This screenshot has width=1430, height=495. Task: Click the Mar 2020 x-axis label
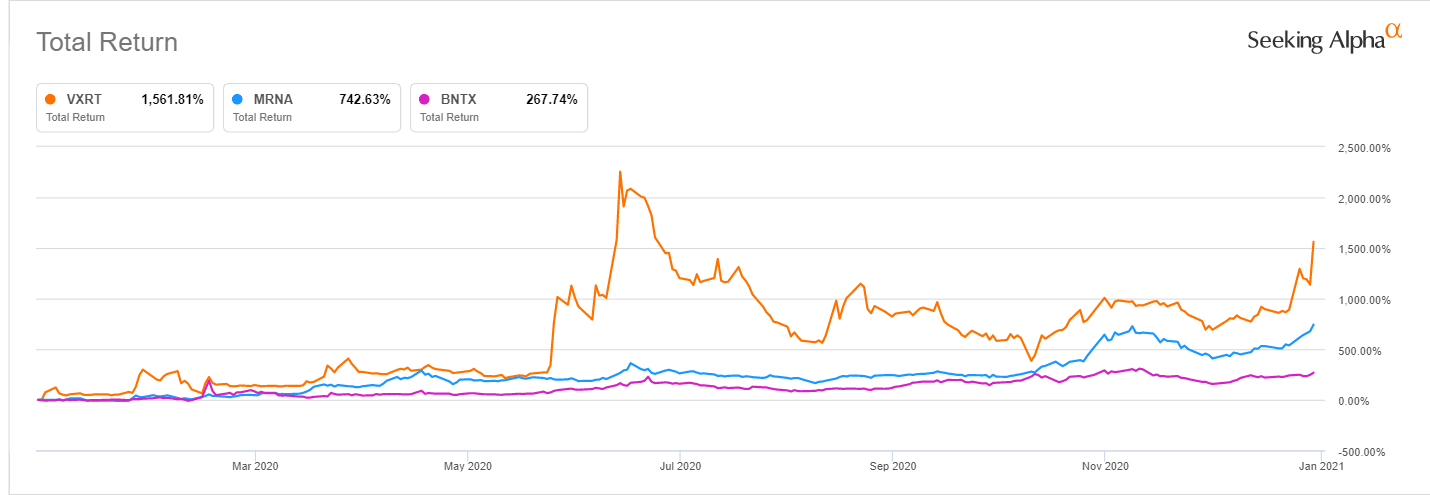coord(255,465)
